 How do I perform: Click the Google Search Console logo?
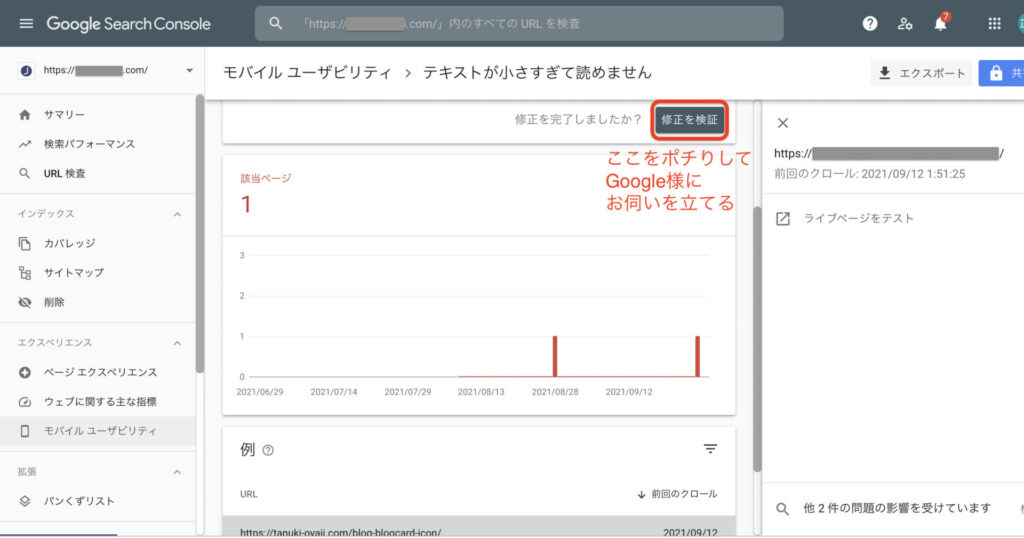(129, 24)
